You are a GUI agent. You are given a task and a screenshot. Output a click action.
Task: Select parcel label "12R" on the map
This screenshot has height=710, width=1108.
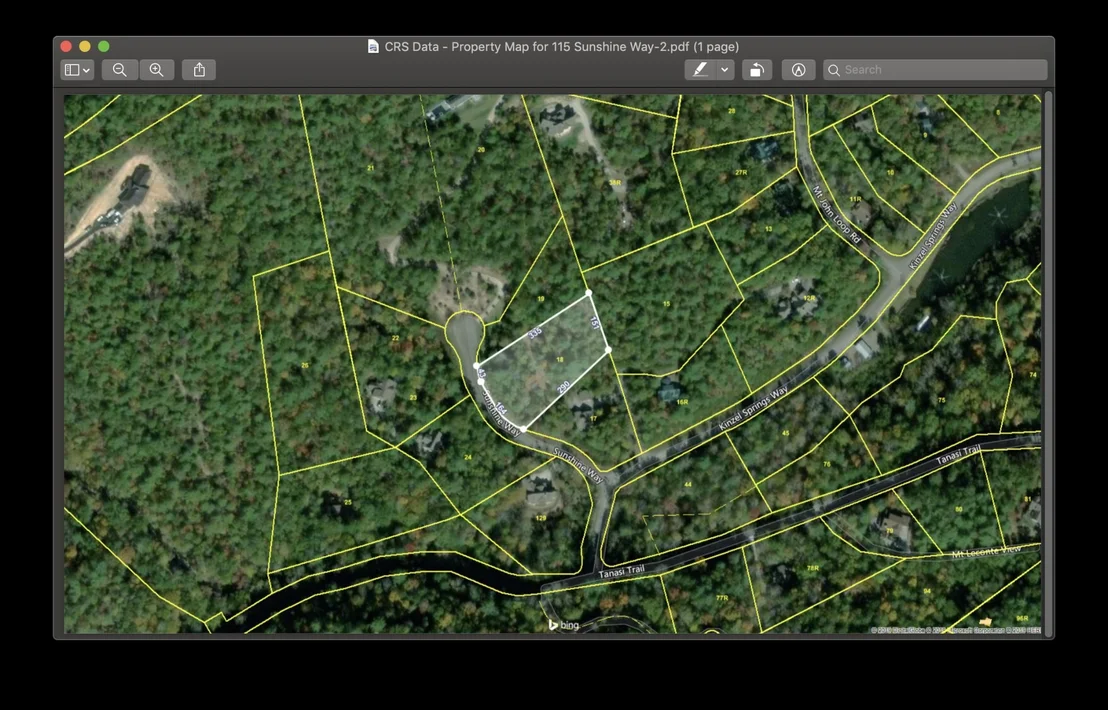(809, 298)
